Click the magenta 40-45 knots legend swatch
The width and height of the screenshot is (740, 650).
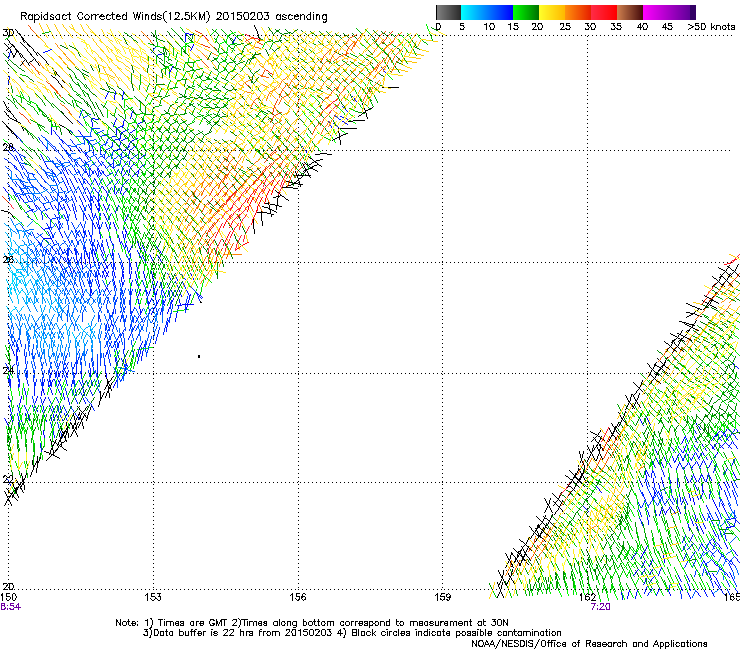point(656,12)
